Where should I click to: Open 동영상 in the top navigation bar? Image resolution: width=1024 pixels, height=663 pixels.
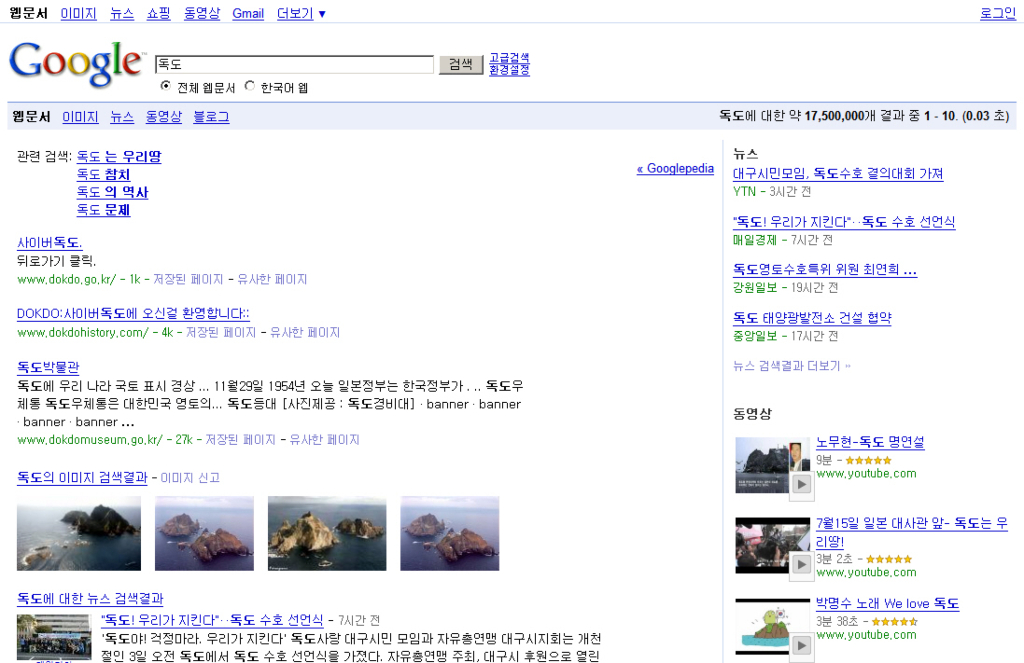(x=202, y=13)
